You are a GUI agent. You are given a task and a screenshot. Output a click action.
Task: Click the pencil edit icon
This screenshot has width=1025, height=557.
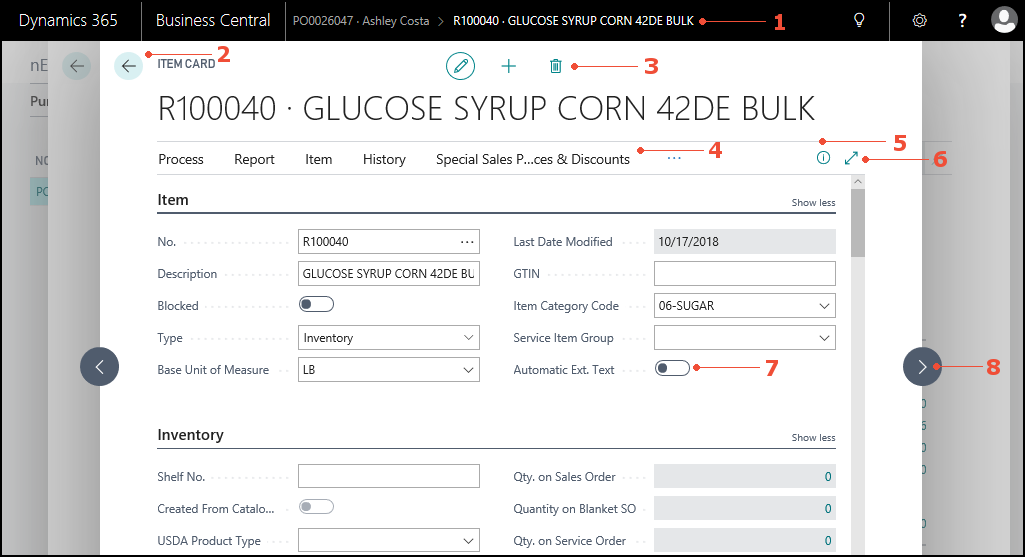pos(460,66)
